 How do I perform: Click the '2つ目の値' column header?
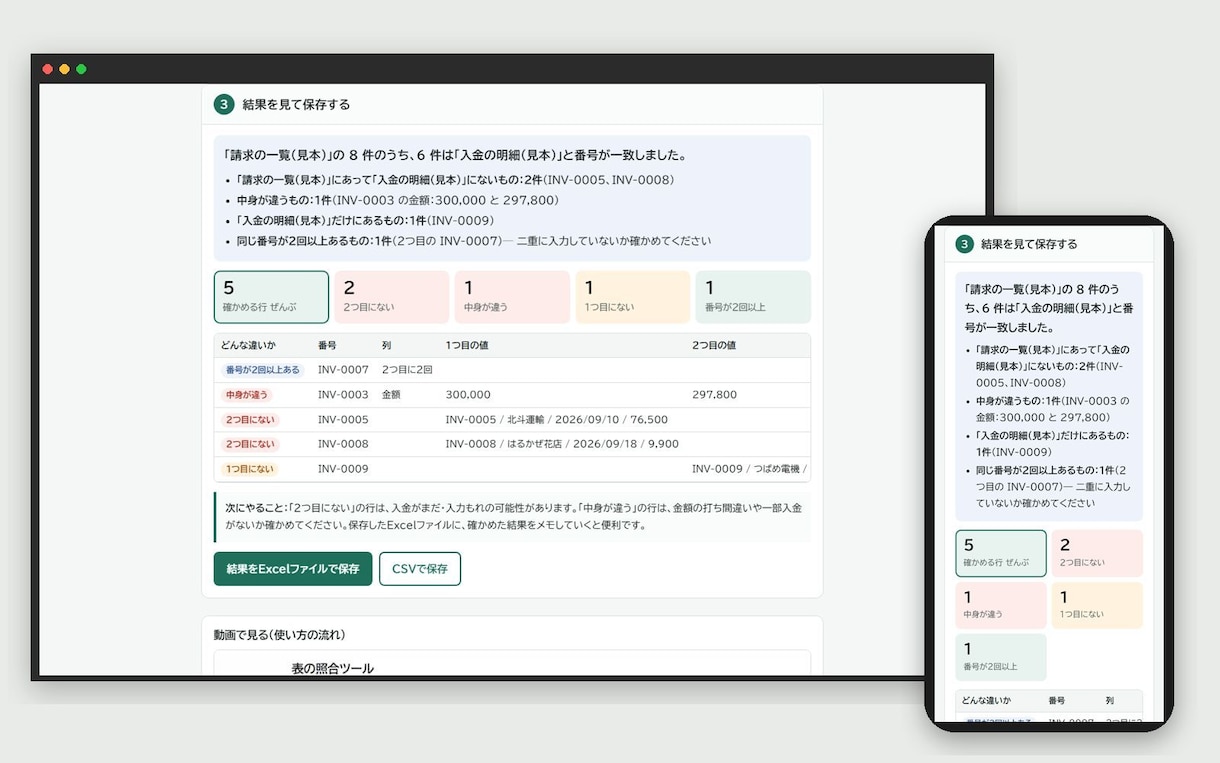(714, 345)
